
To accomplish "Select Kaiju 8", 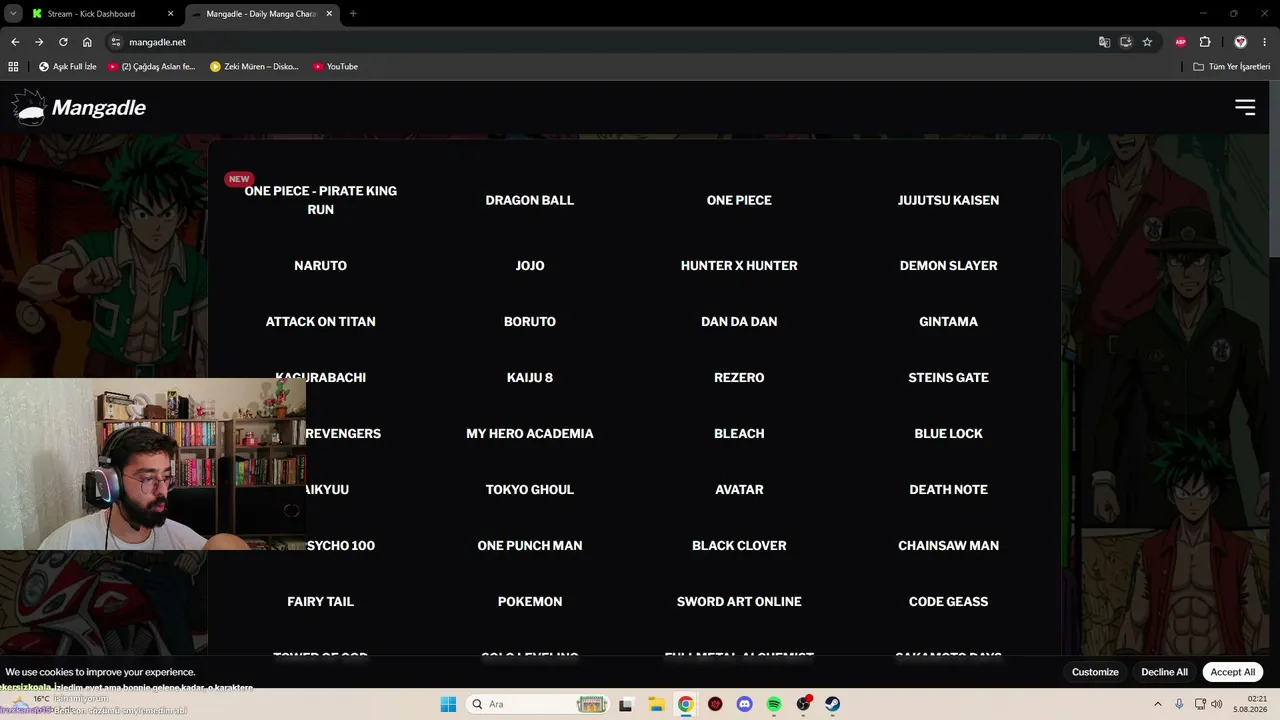I will (x=530, y=378).
